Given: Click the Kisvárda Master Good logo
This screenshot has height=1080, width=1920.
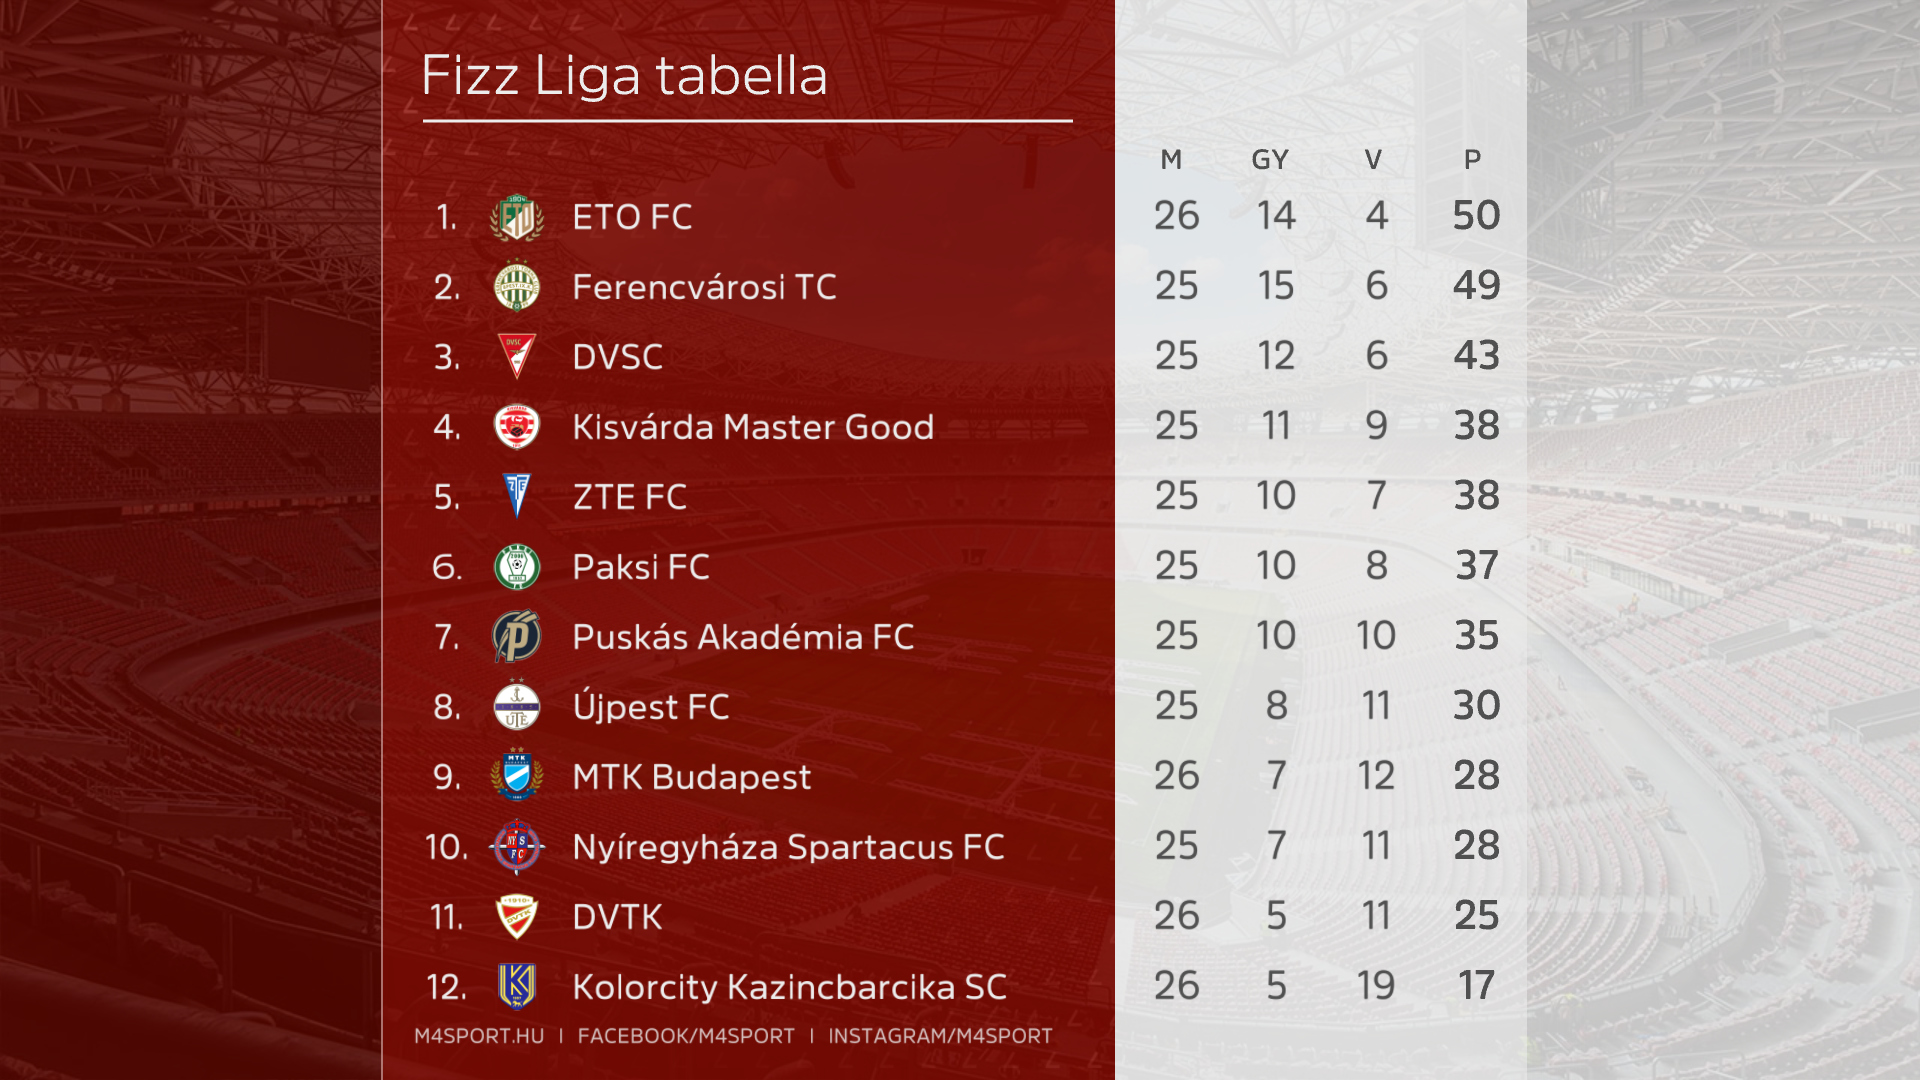Looking at the screenshot, I should tap(517, 427).
